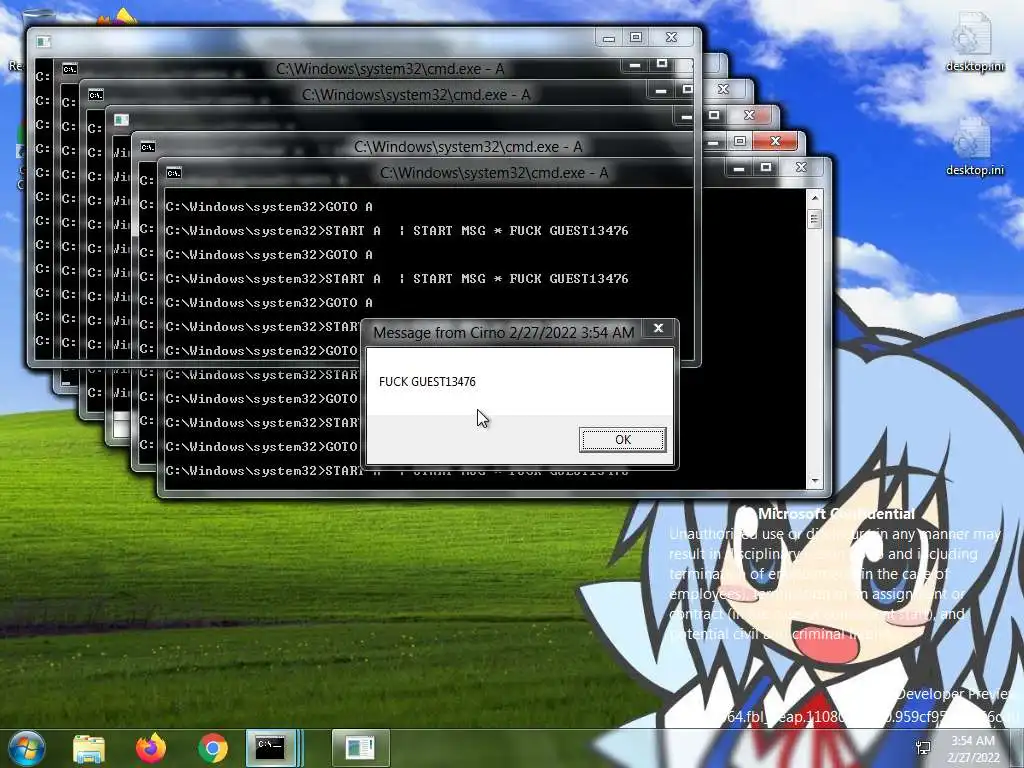Click the system icon of the backmost window
Image resolution: width=1024 pixels, height=768 pixels.
click(x=44, y=42)
